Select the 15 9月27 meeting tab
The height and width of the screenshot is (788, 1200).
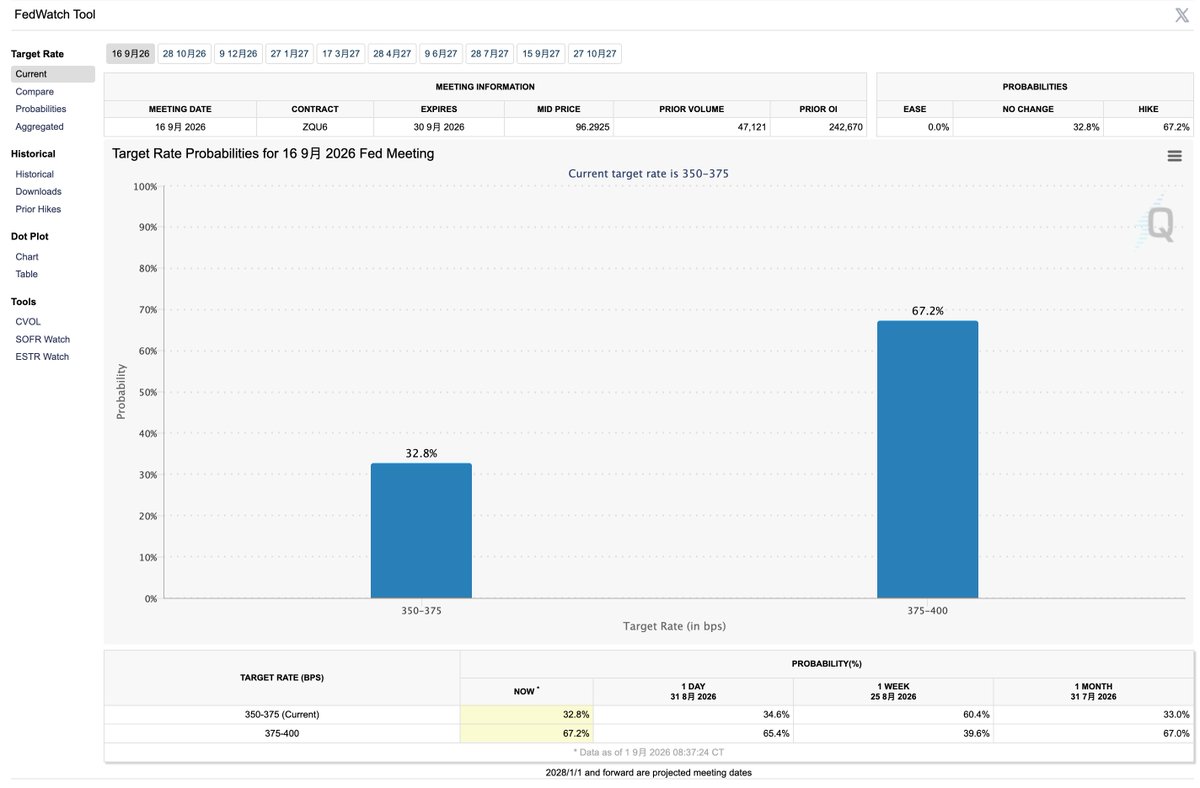(541, 54)
